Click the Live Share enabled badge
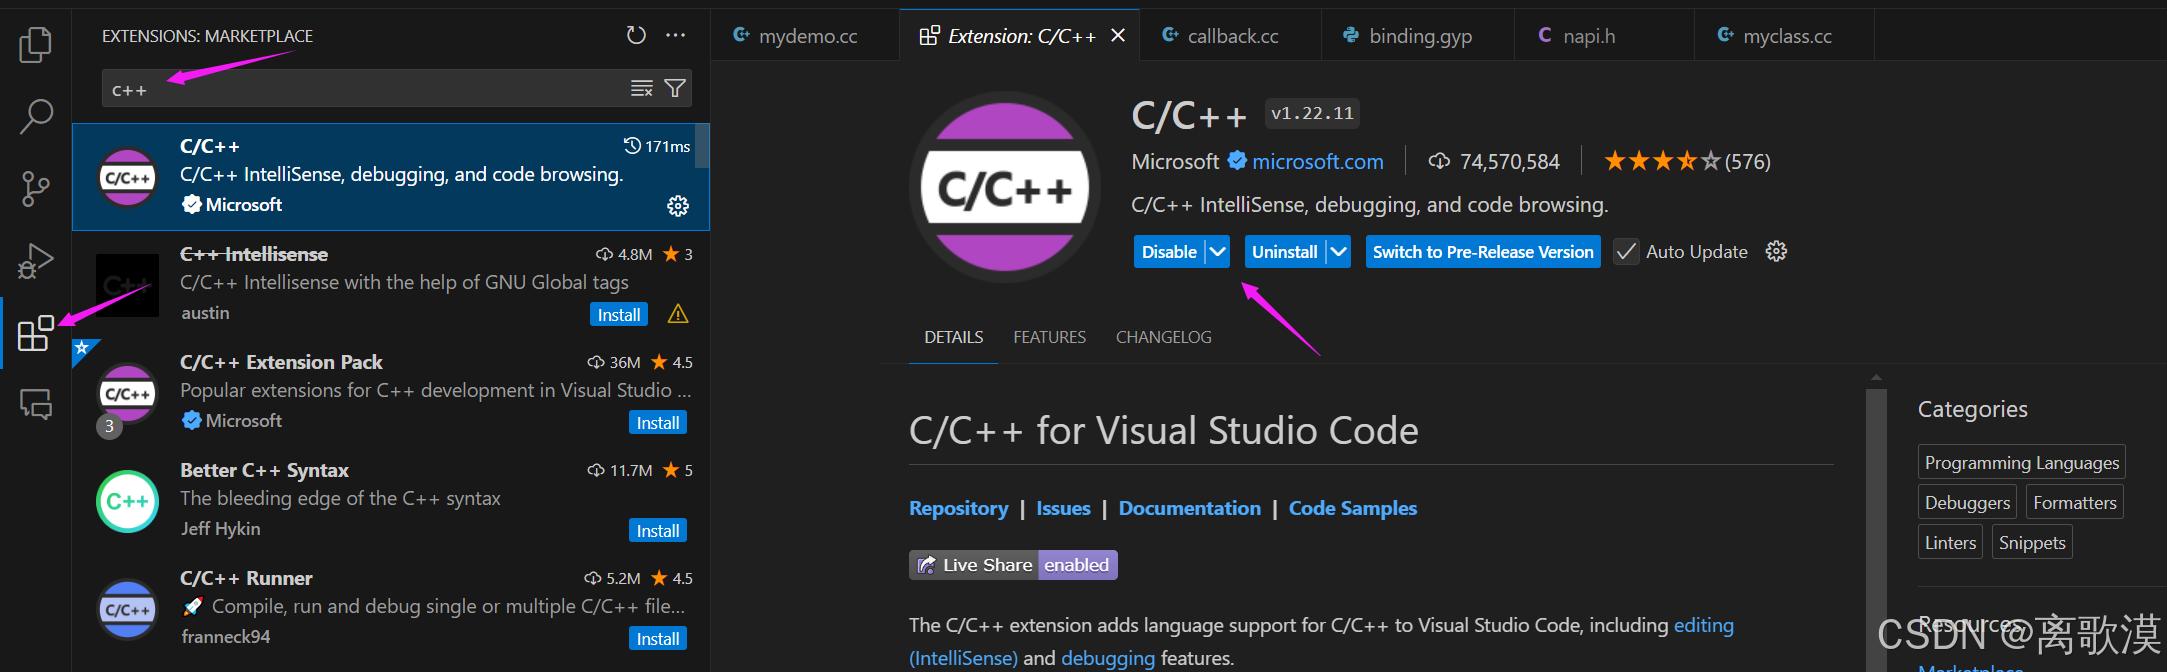Viewport: 2167px width, 672px height. 1013,565
